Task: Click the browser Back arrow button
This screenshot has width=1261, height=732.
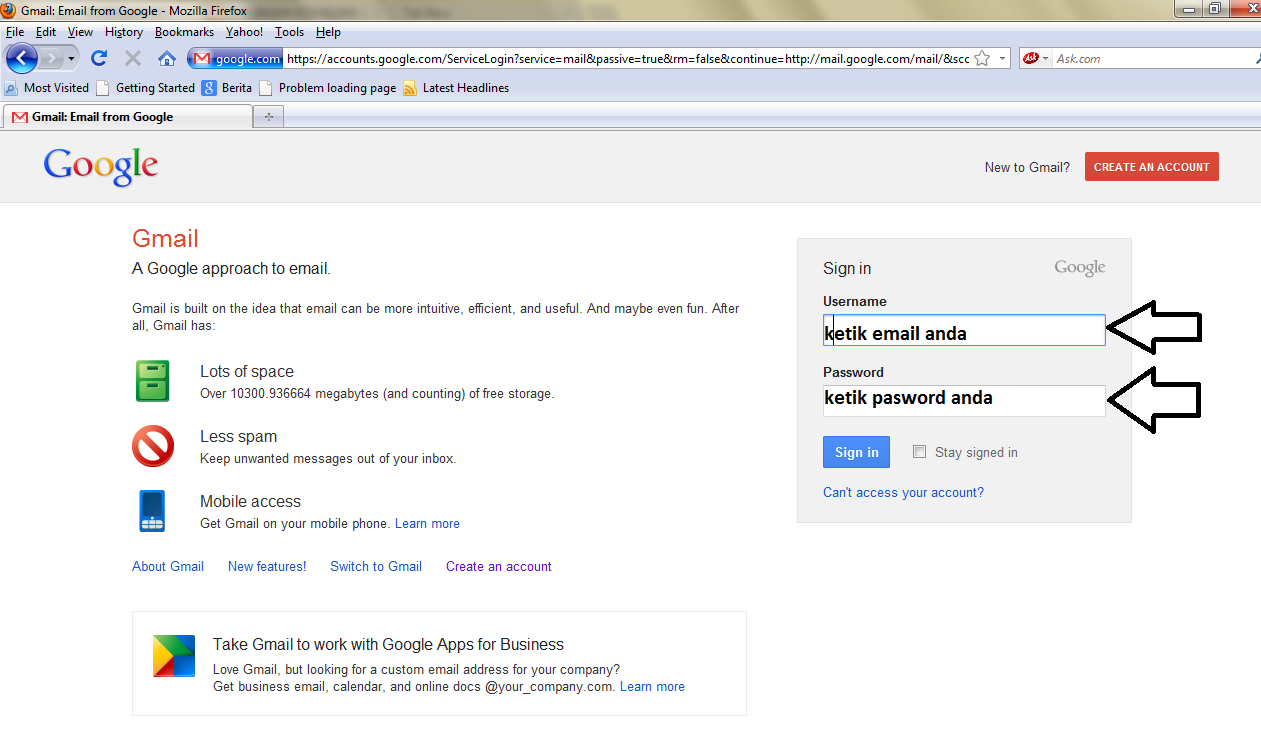Action: click(x=21, y=58)
